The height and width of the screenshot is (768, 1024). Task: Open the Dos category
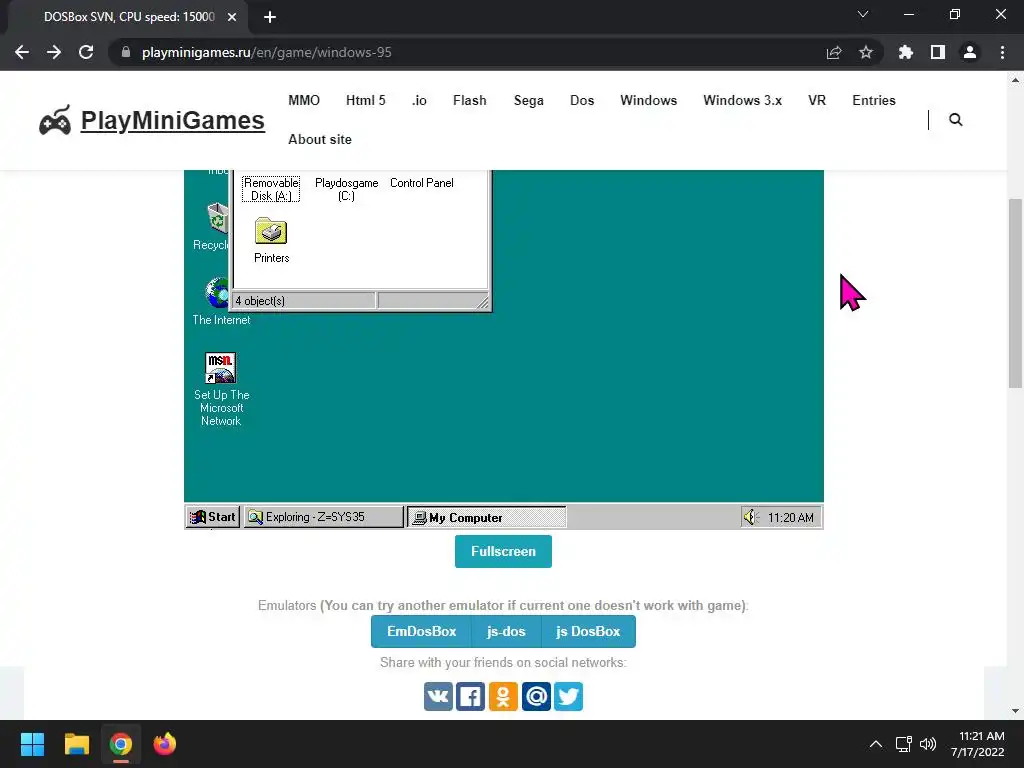click(x=582, y=101)
